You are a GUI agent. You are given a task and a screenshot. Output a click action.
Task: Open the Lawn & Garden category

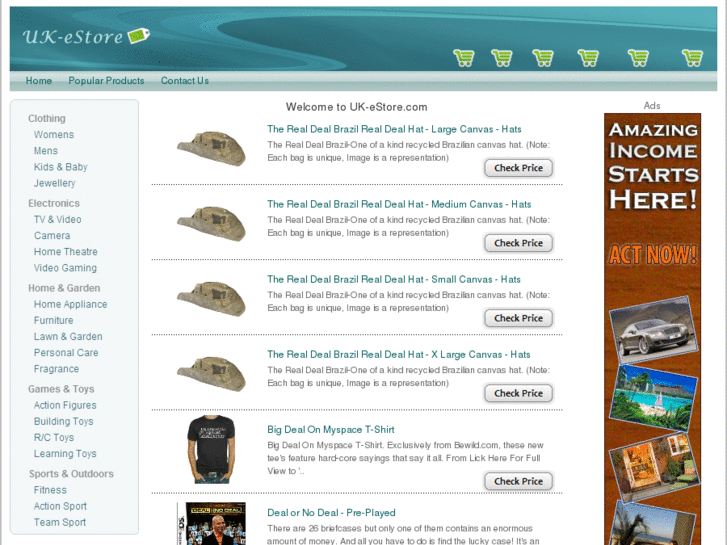68,337
